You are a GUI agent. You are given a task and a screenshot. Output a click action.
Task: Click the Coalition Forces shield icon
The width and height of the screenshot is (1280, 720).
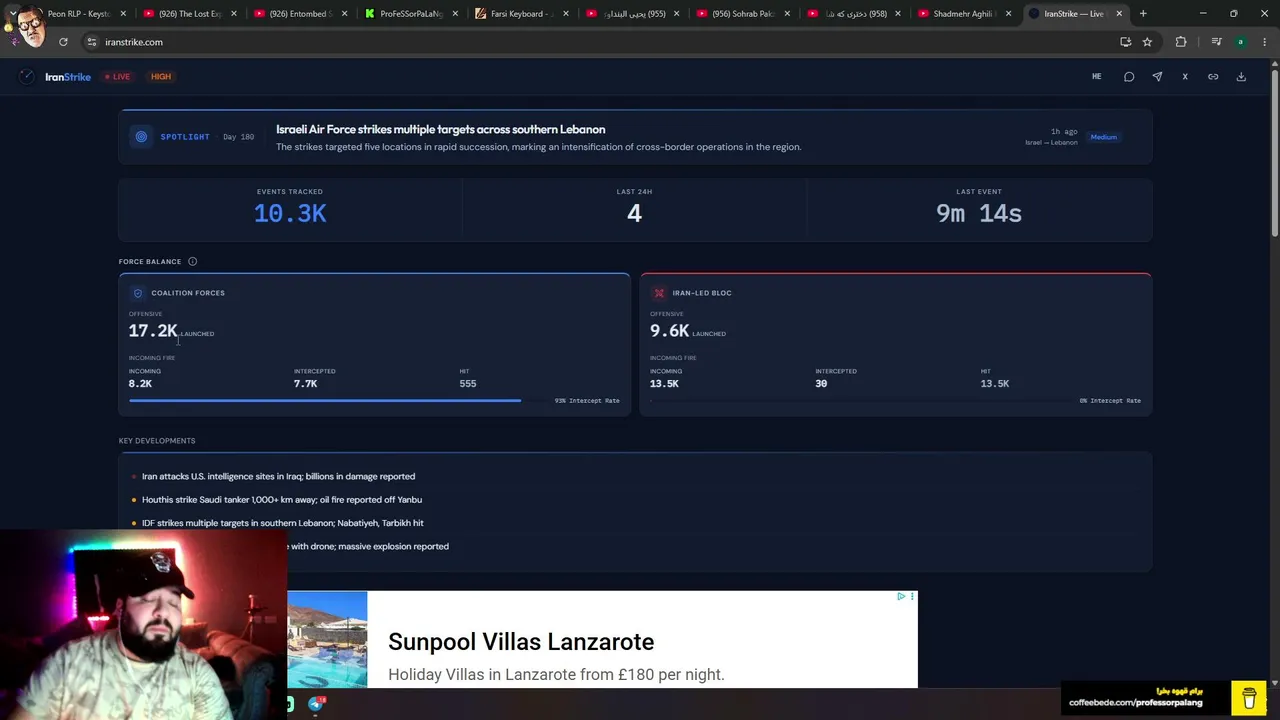[138, 293]
